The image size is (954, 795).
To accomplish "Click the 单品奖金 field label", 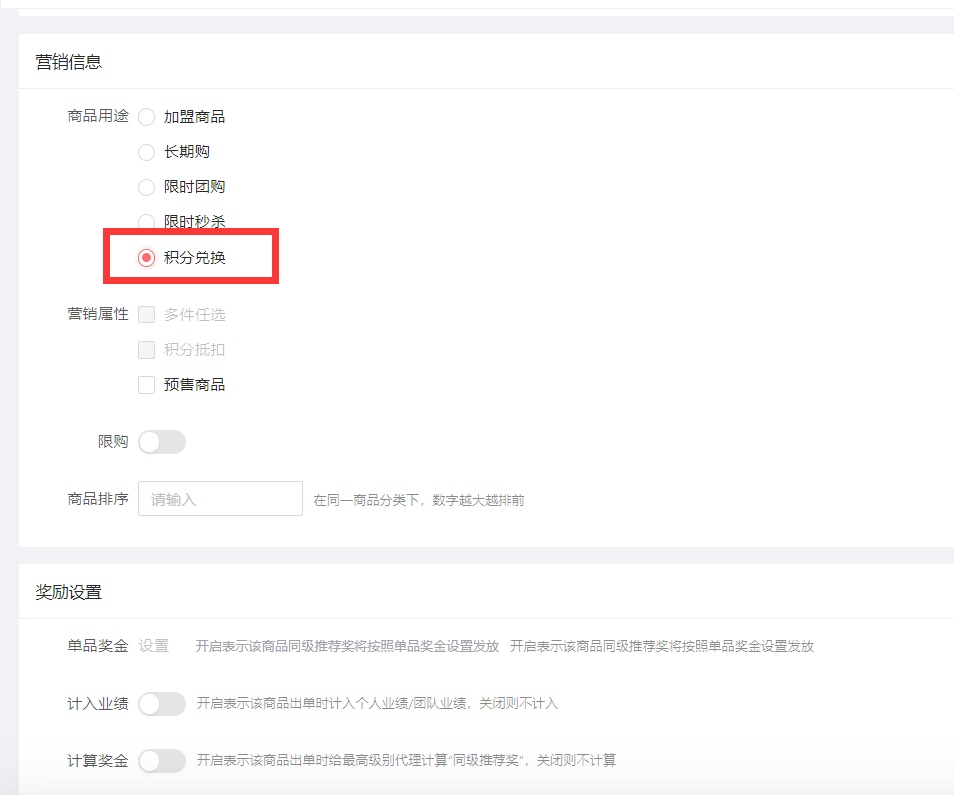I will [98, 646].
